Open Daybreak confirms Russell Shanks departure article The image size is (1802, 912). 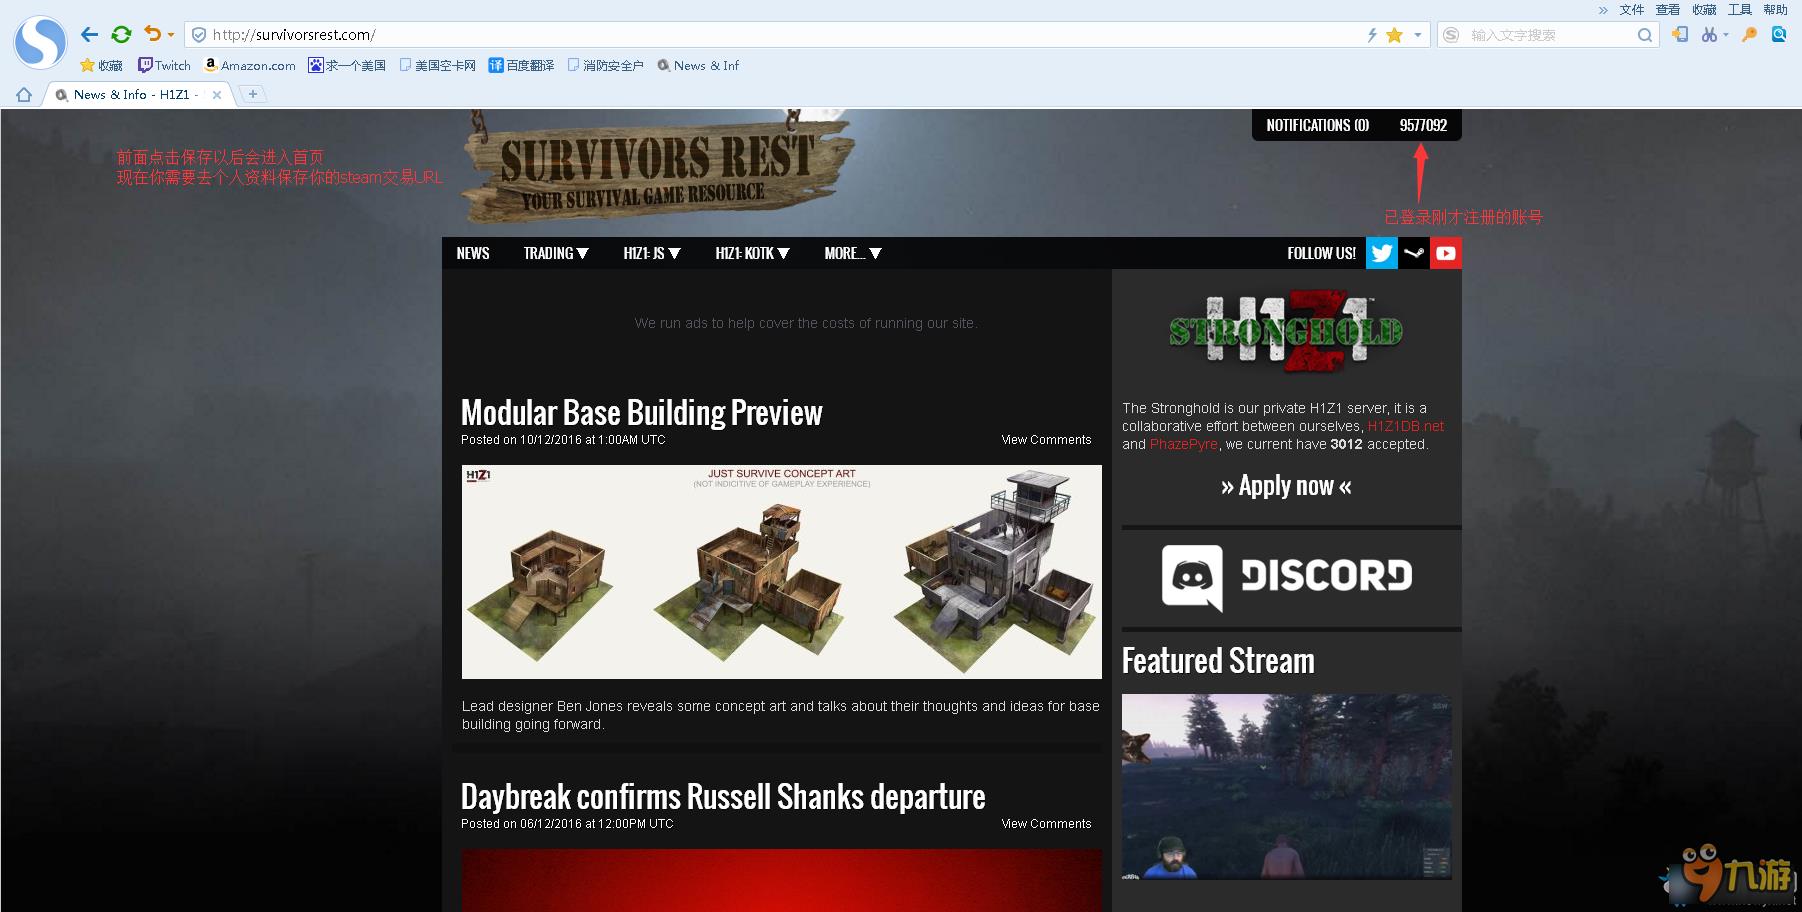click(723, 796)
